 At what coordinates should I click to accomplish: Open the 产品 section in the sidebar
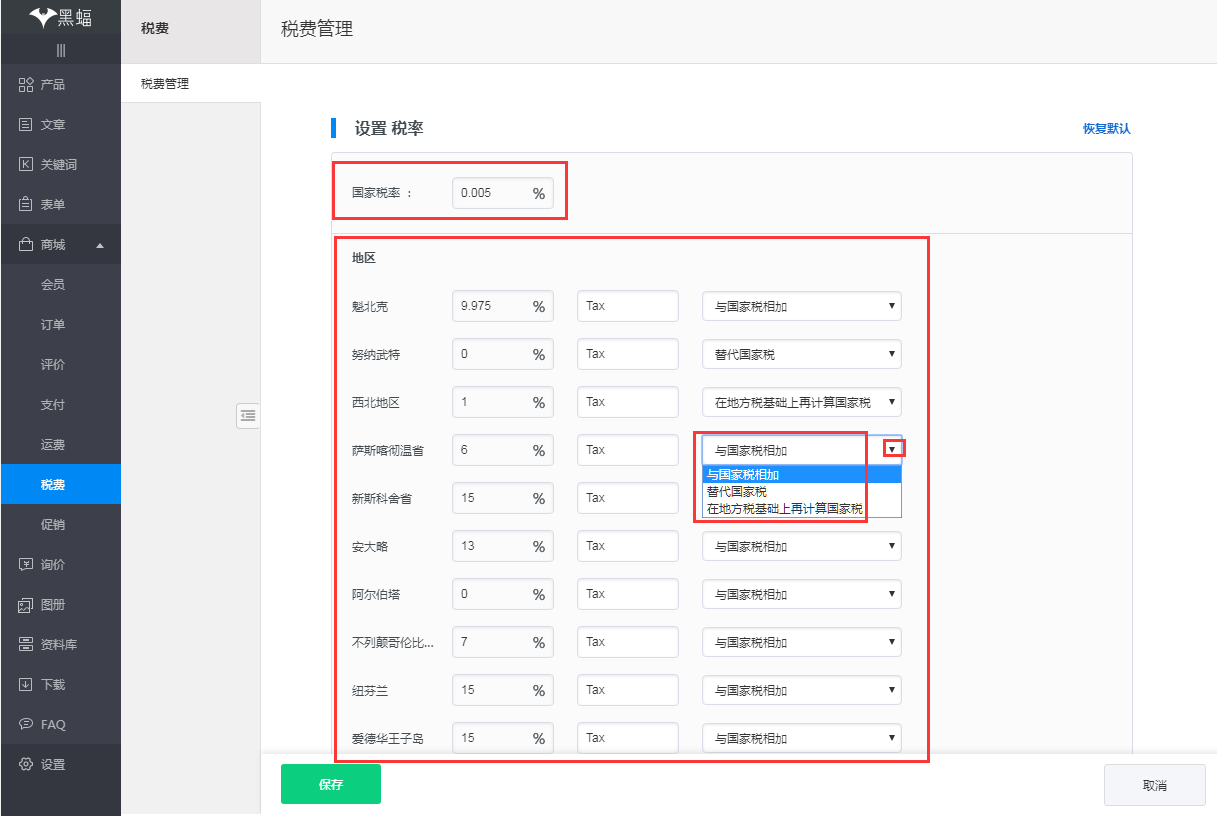pyautogui.click(x=48, y=85)
